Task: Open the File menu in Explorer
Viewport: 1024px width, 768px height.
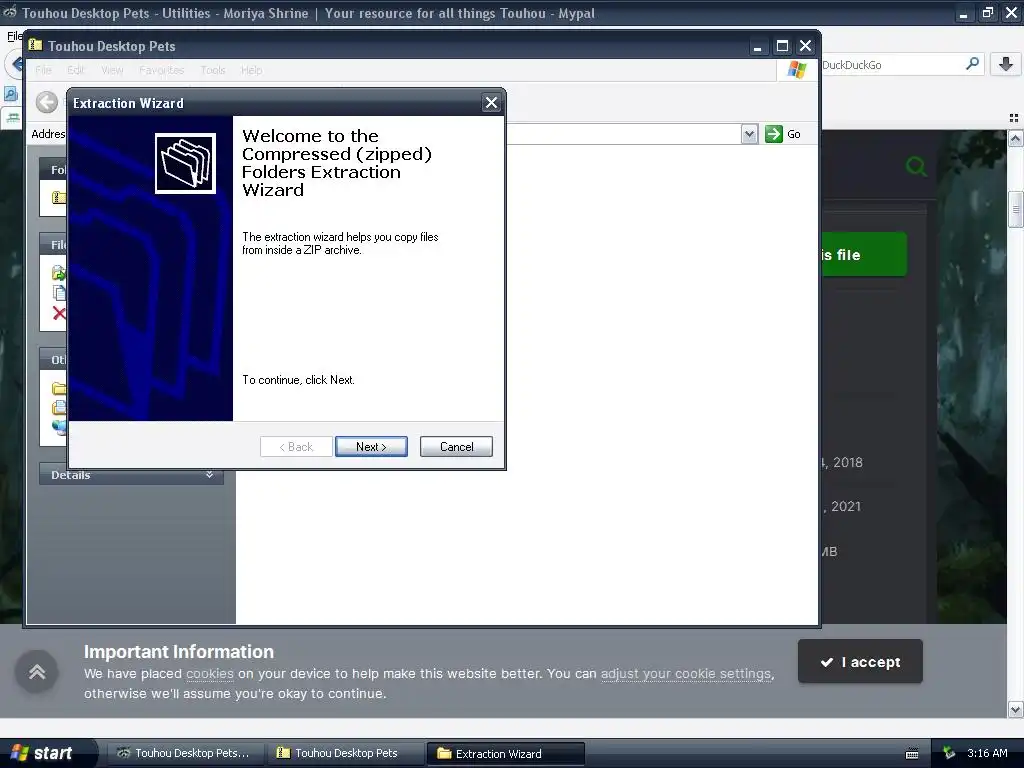Action: pyautogui.click(x=43, y=70)
